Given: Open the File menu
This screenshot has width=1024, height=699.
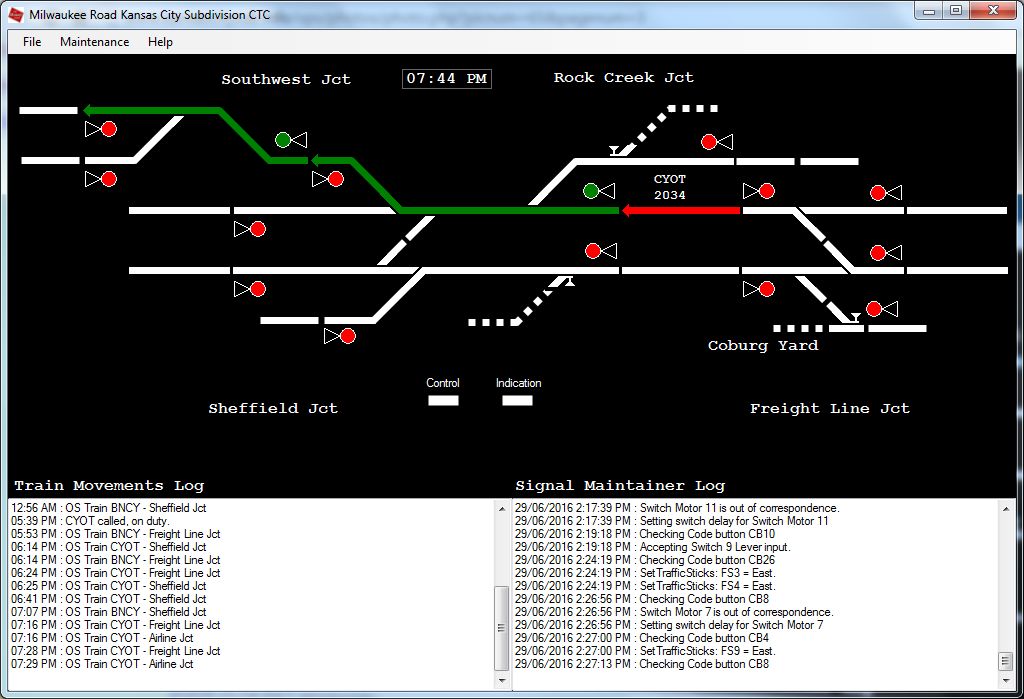Looking at the screenshot, I should pos(32,42).
